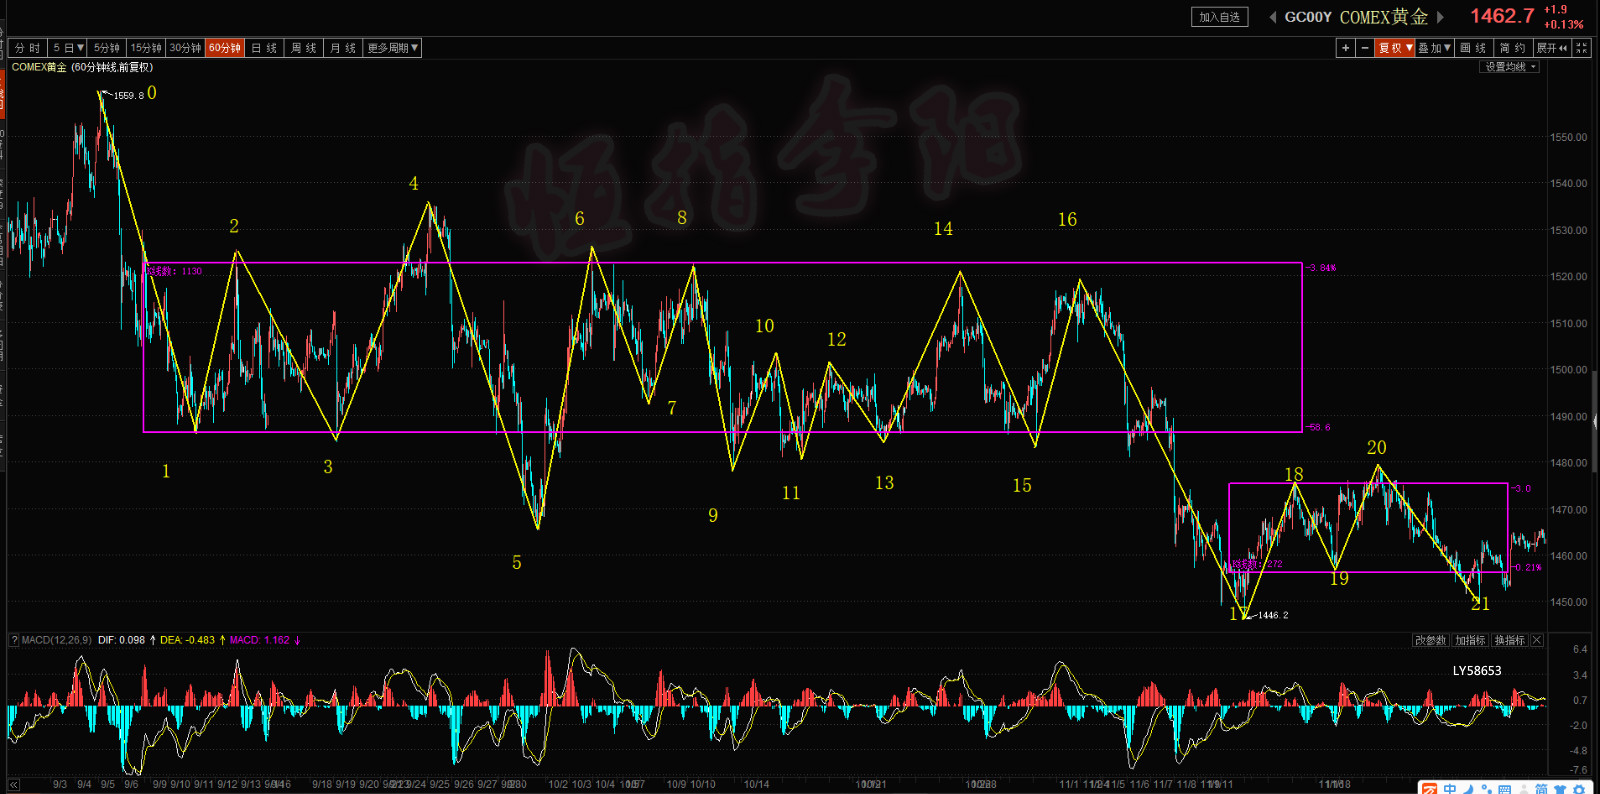Click the IME soft keyboard icon

click(1504, 790)
